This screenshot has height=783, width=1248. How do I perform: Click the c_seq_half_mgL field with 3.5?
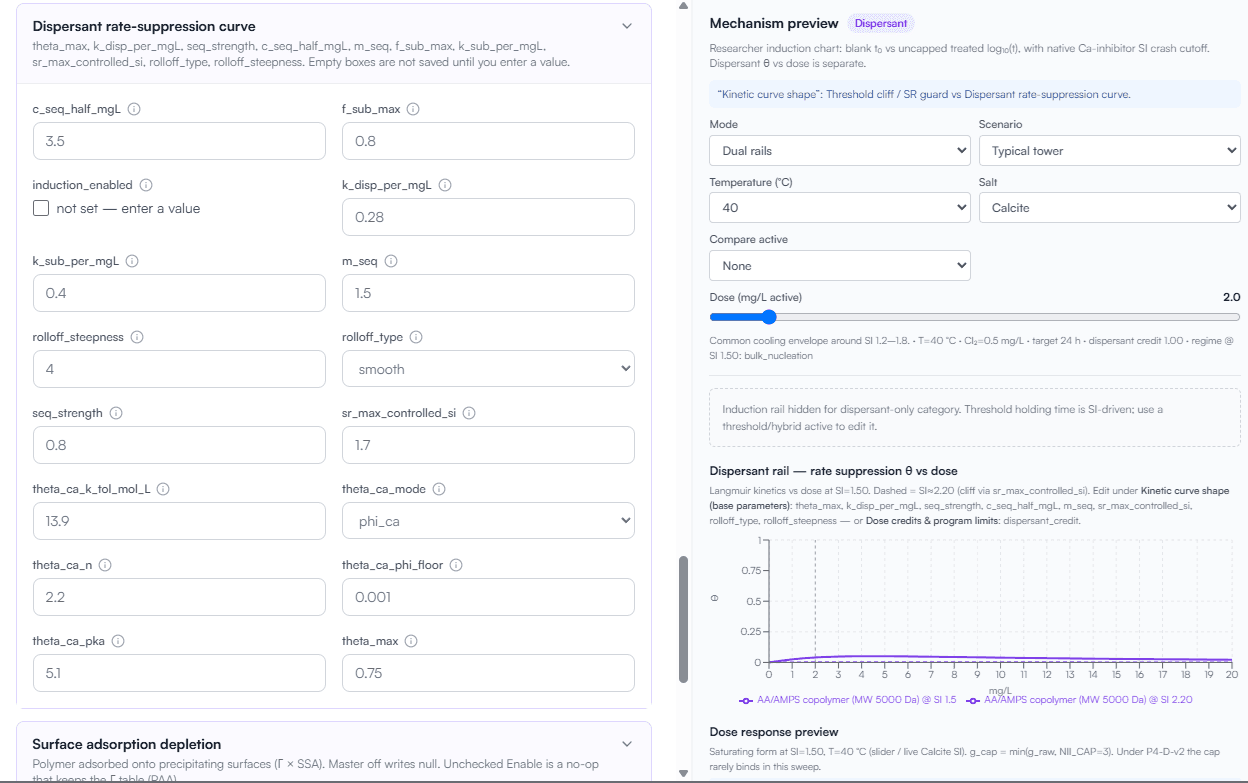coord(179,141)
